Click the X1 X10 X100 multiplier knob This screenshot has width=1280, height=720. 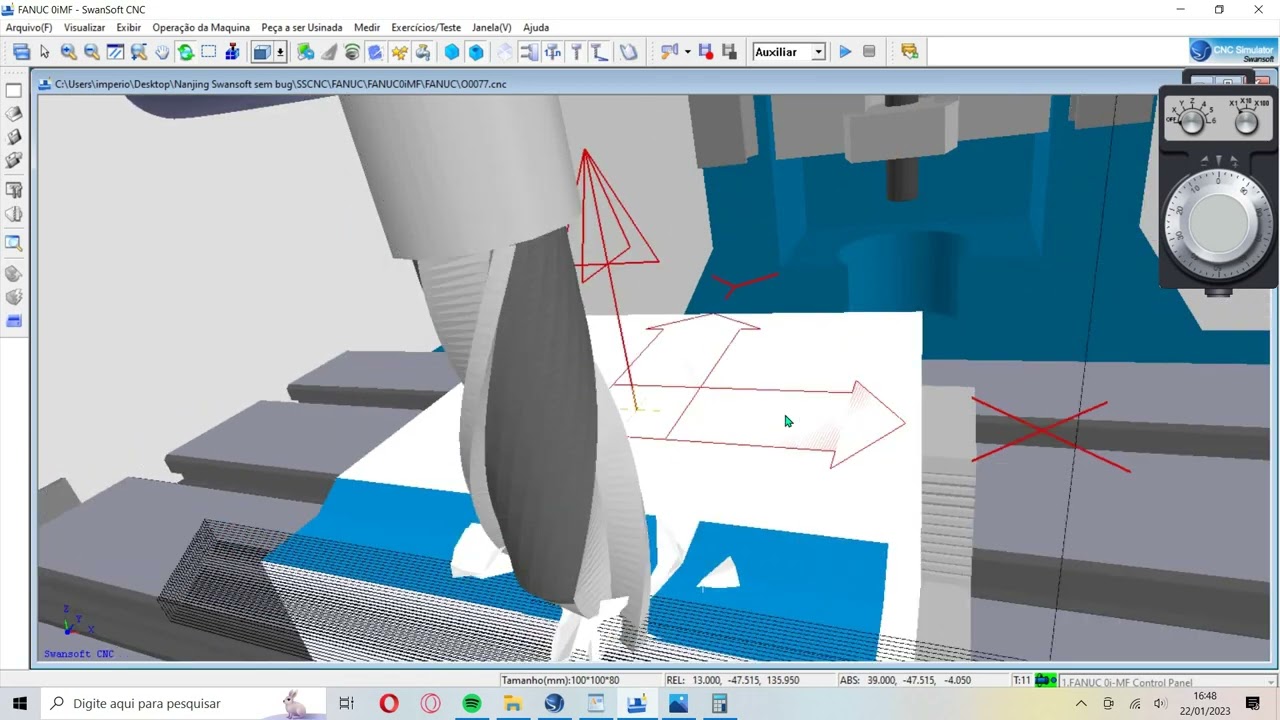tap(1246, 122)
